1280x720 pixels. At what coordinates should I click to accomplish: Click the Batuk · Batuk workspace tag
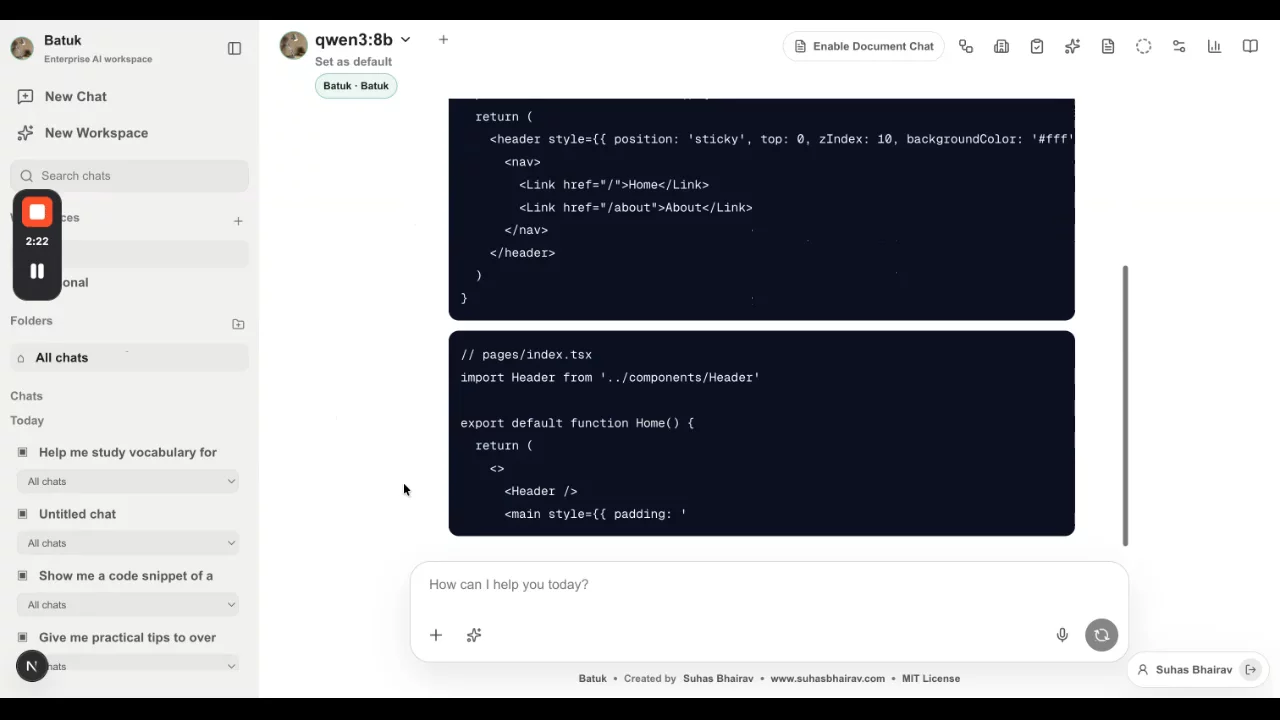pos(356,86)
